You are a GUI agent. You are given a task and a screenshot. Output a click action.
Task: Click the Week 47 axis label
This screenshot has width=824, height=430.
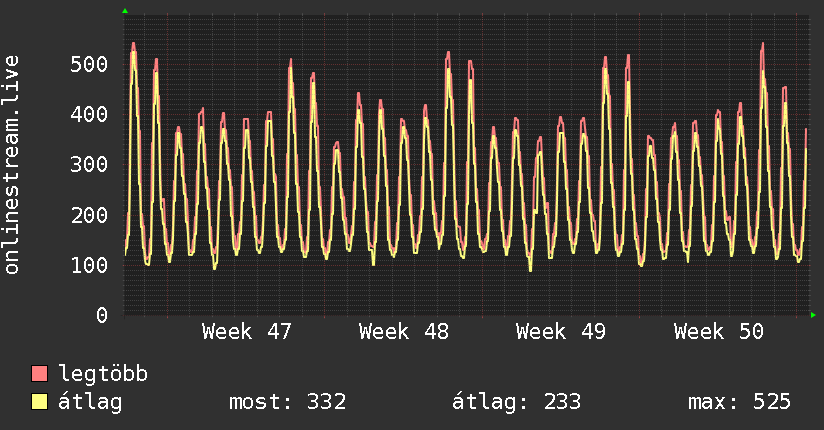[246, 332]
